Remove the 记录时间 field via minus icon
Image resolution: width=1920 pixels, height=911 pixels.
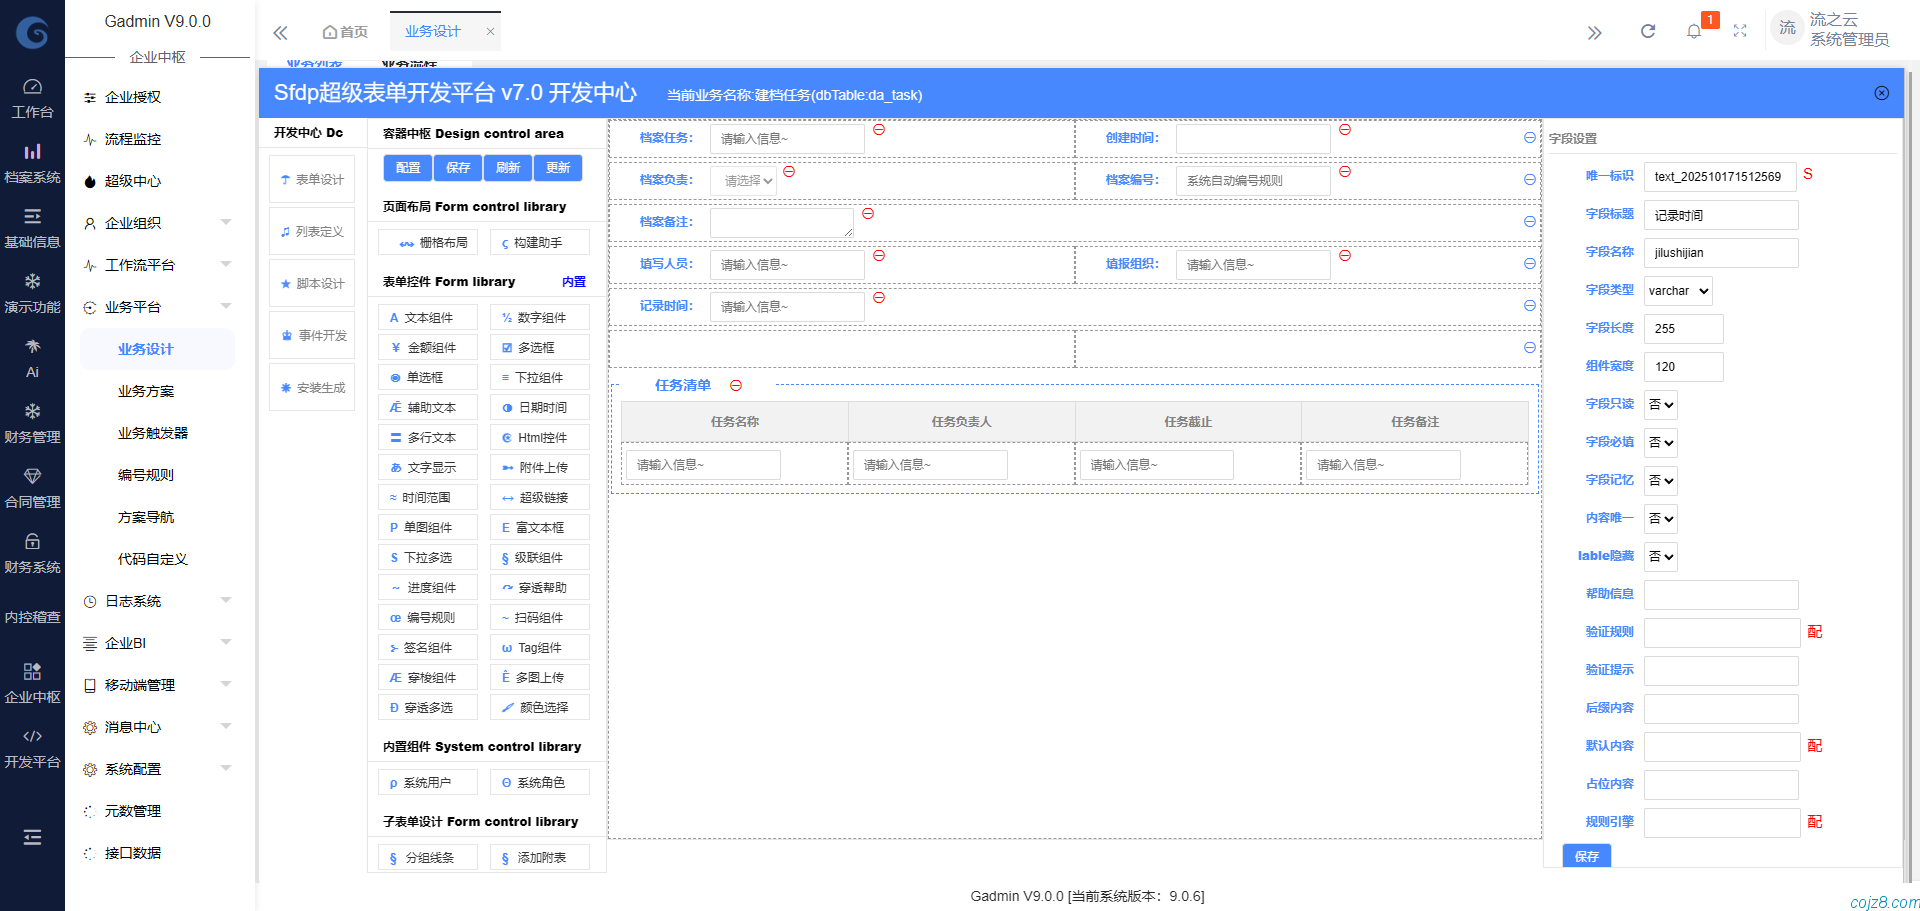coord(878,297)
